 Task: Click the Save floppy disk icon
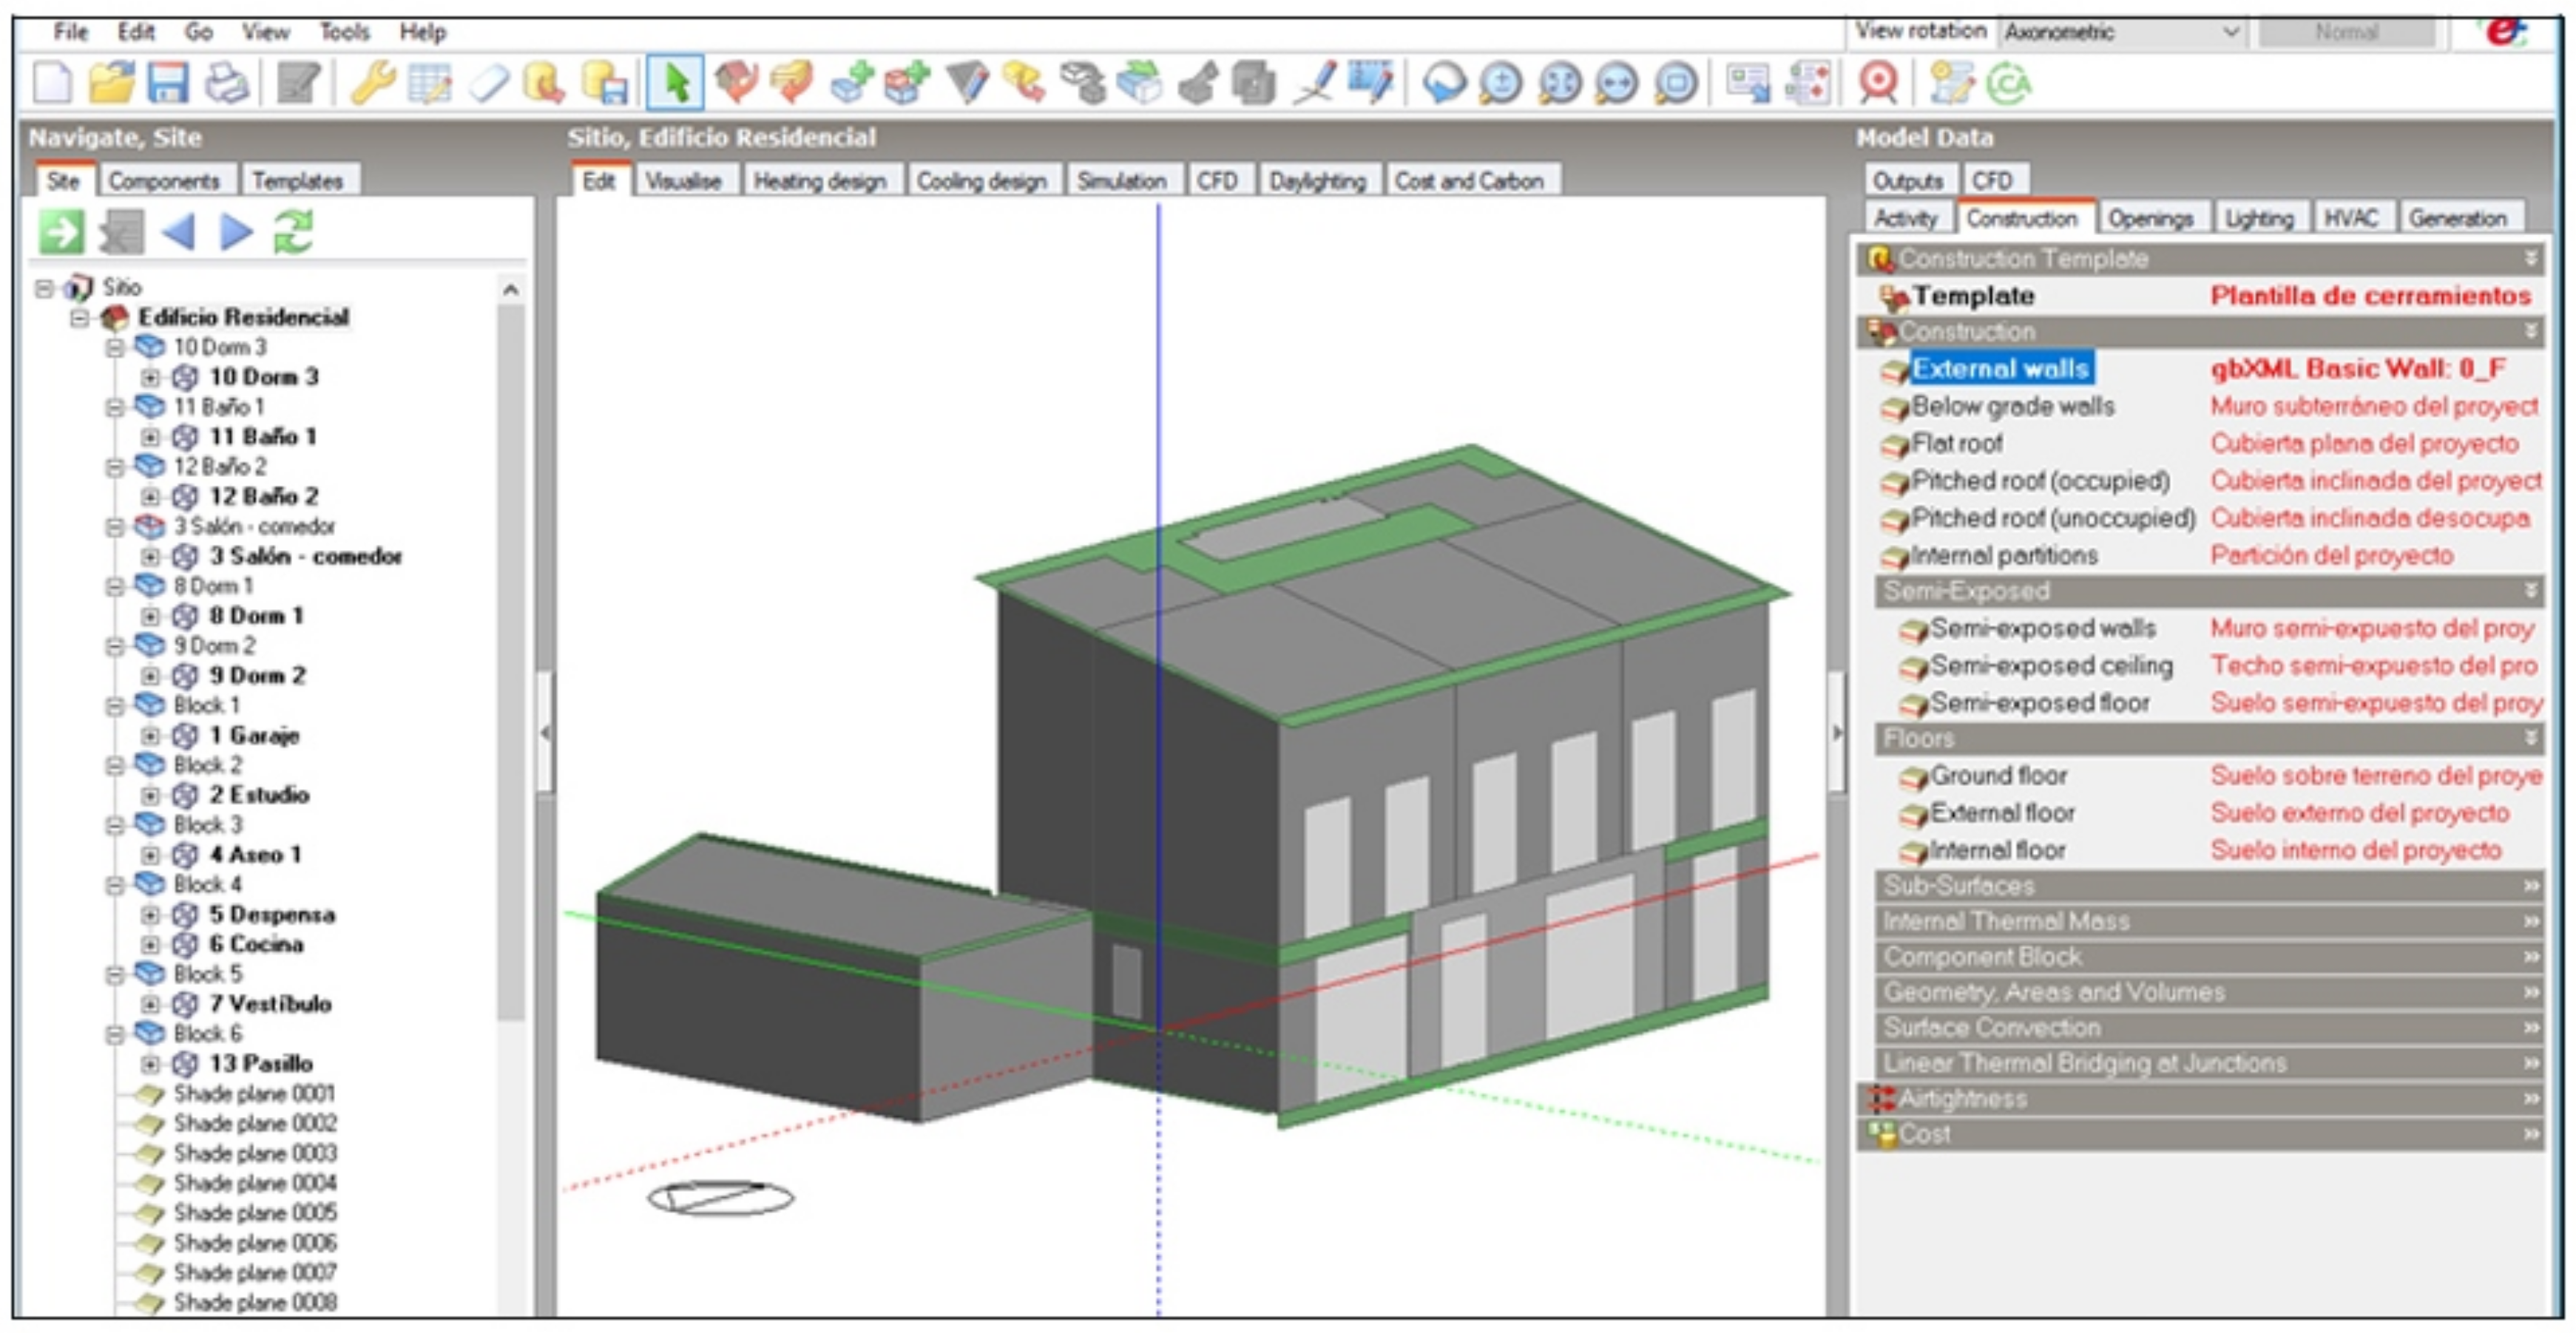[167, 83]
